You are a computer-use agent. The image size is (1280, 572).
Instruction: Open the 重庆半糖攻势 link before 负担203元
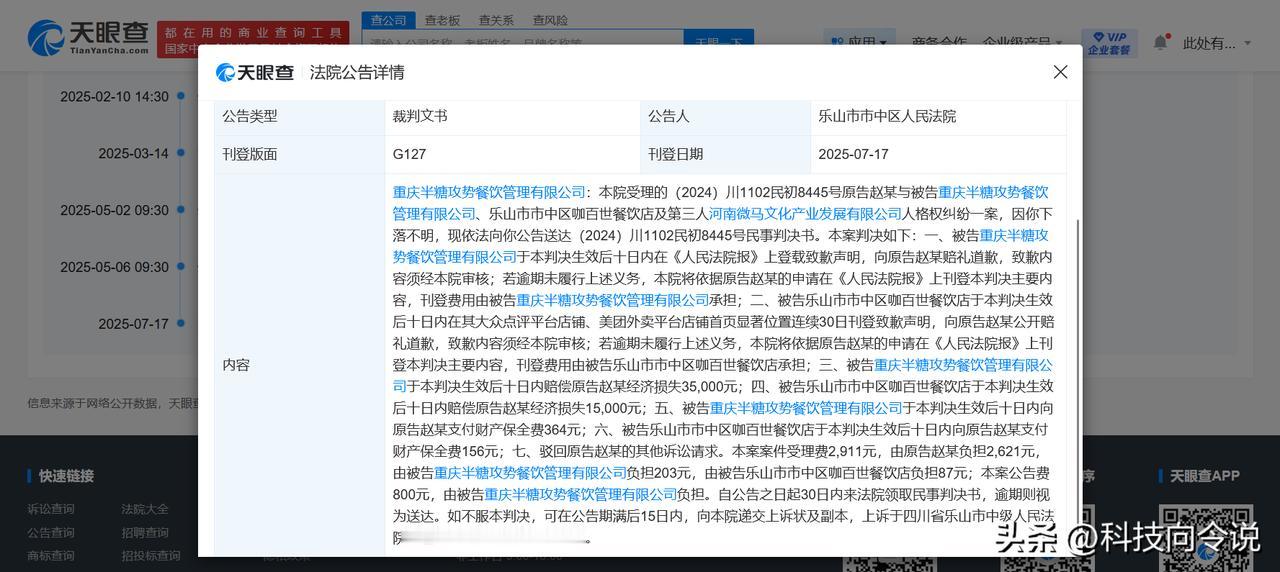pos(531,473)
